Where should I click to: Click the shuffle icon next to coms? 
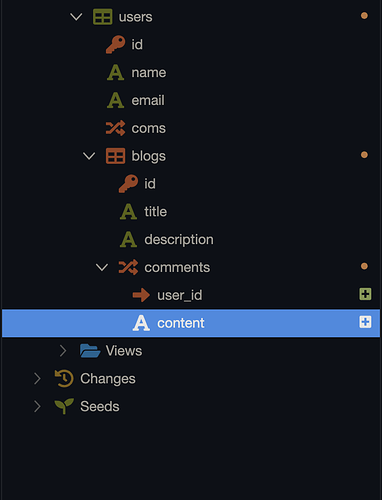click(115, 128)
